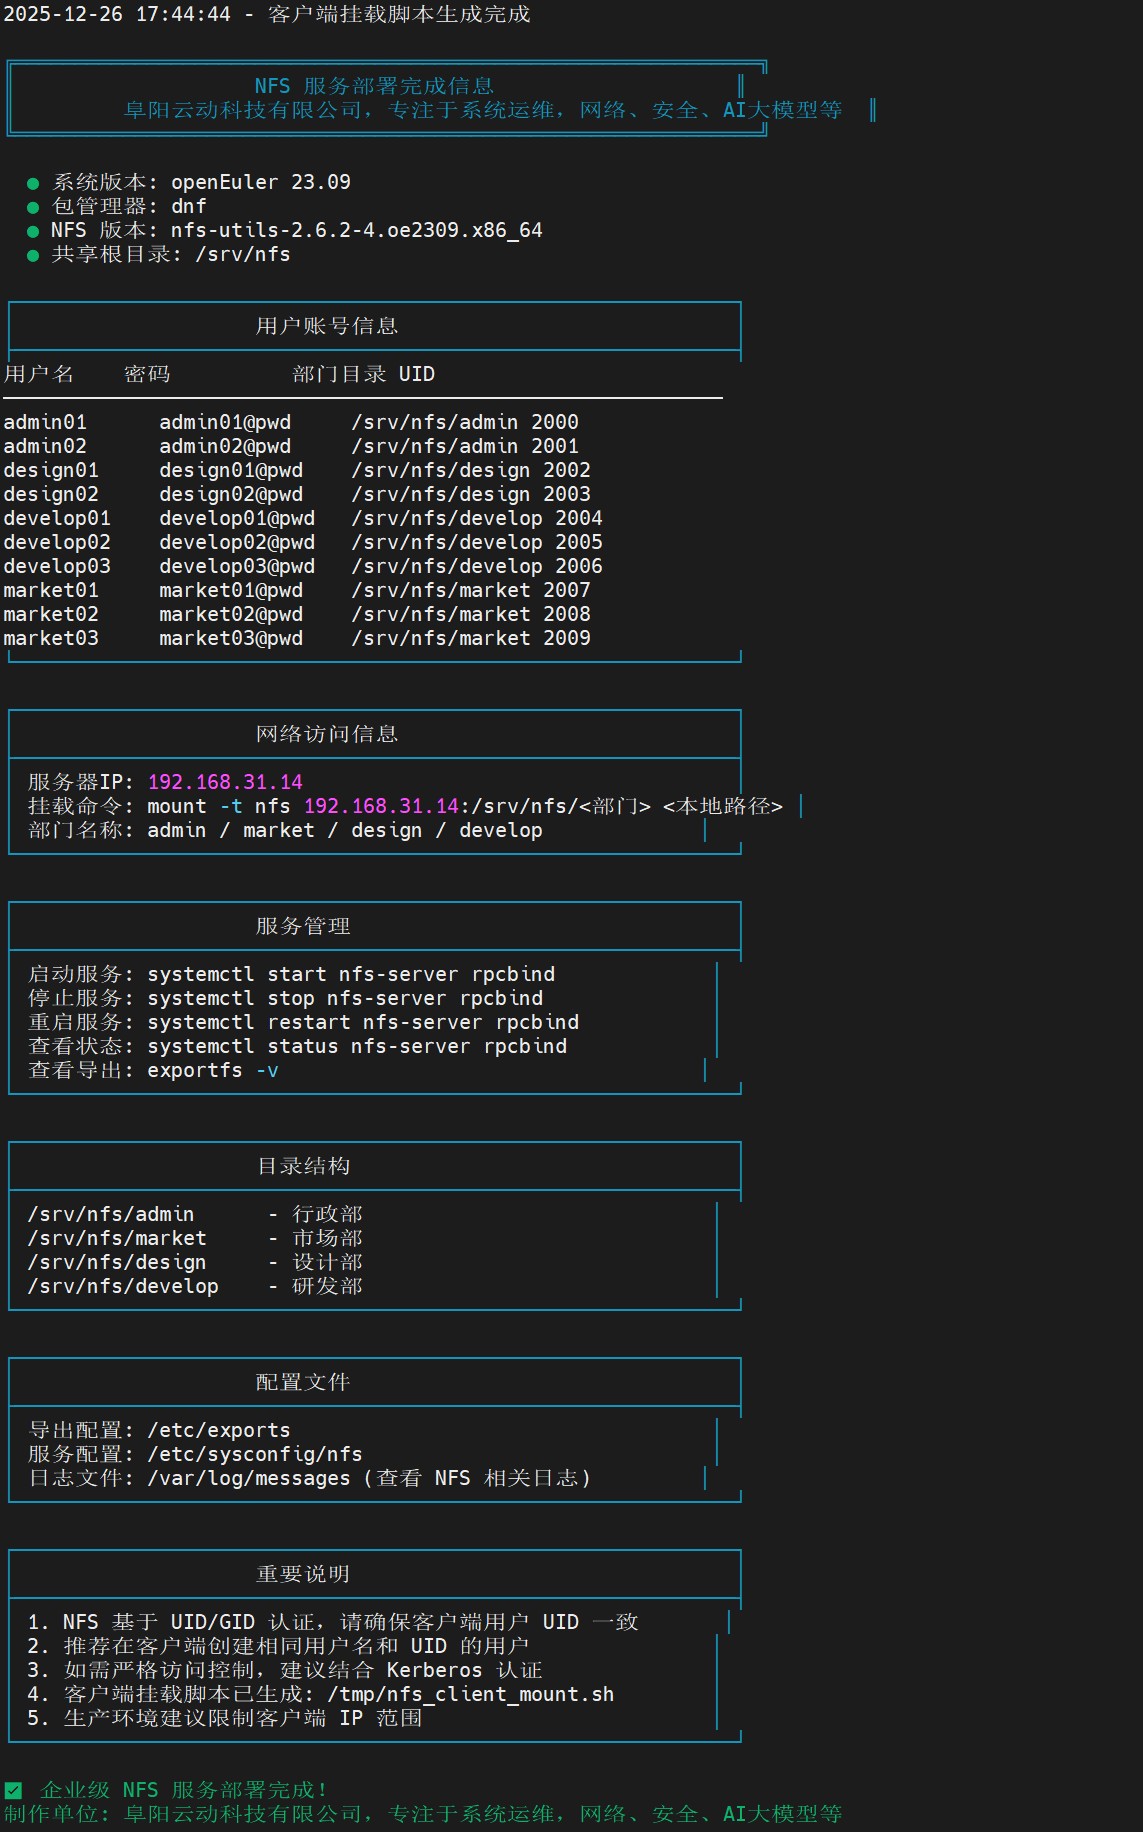
Task: Click username develop02
Action: click(57, 542)
